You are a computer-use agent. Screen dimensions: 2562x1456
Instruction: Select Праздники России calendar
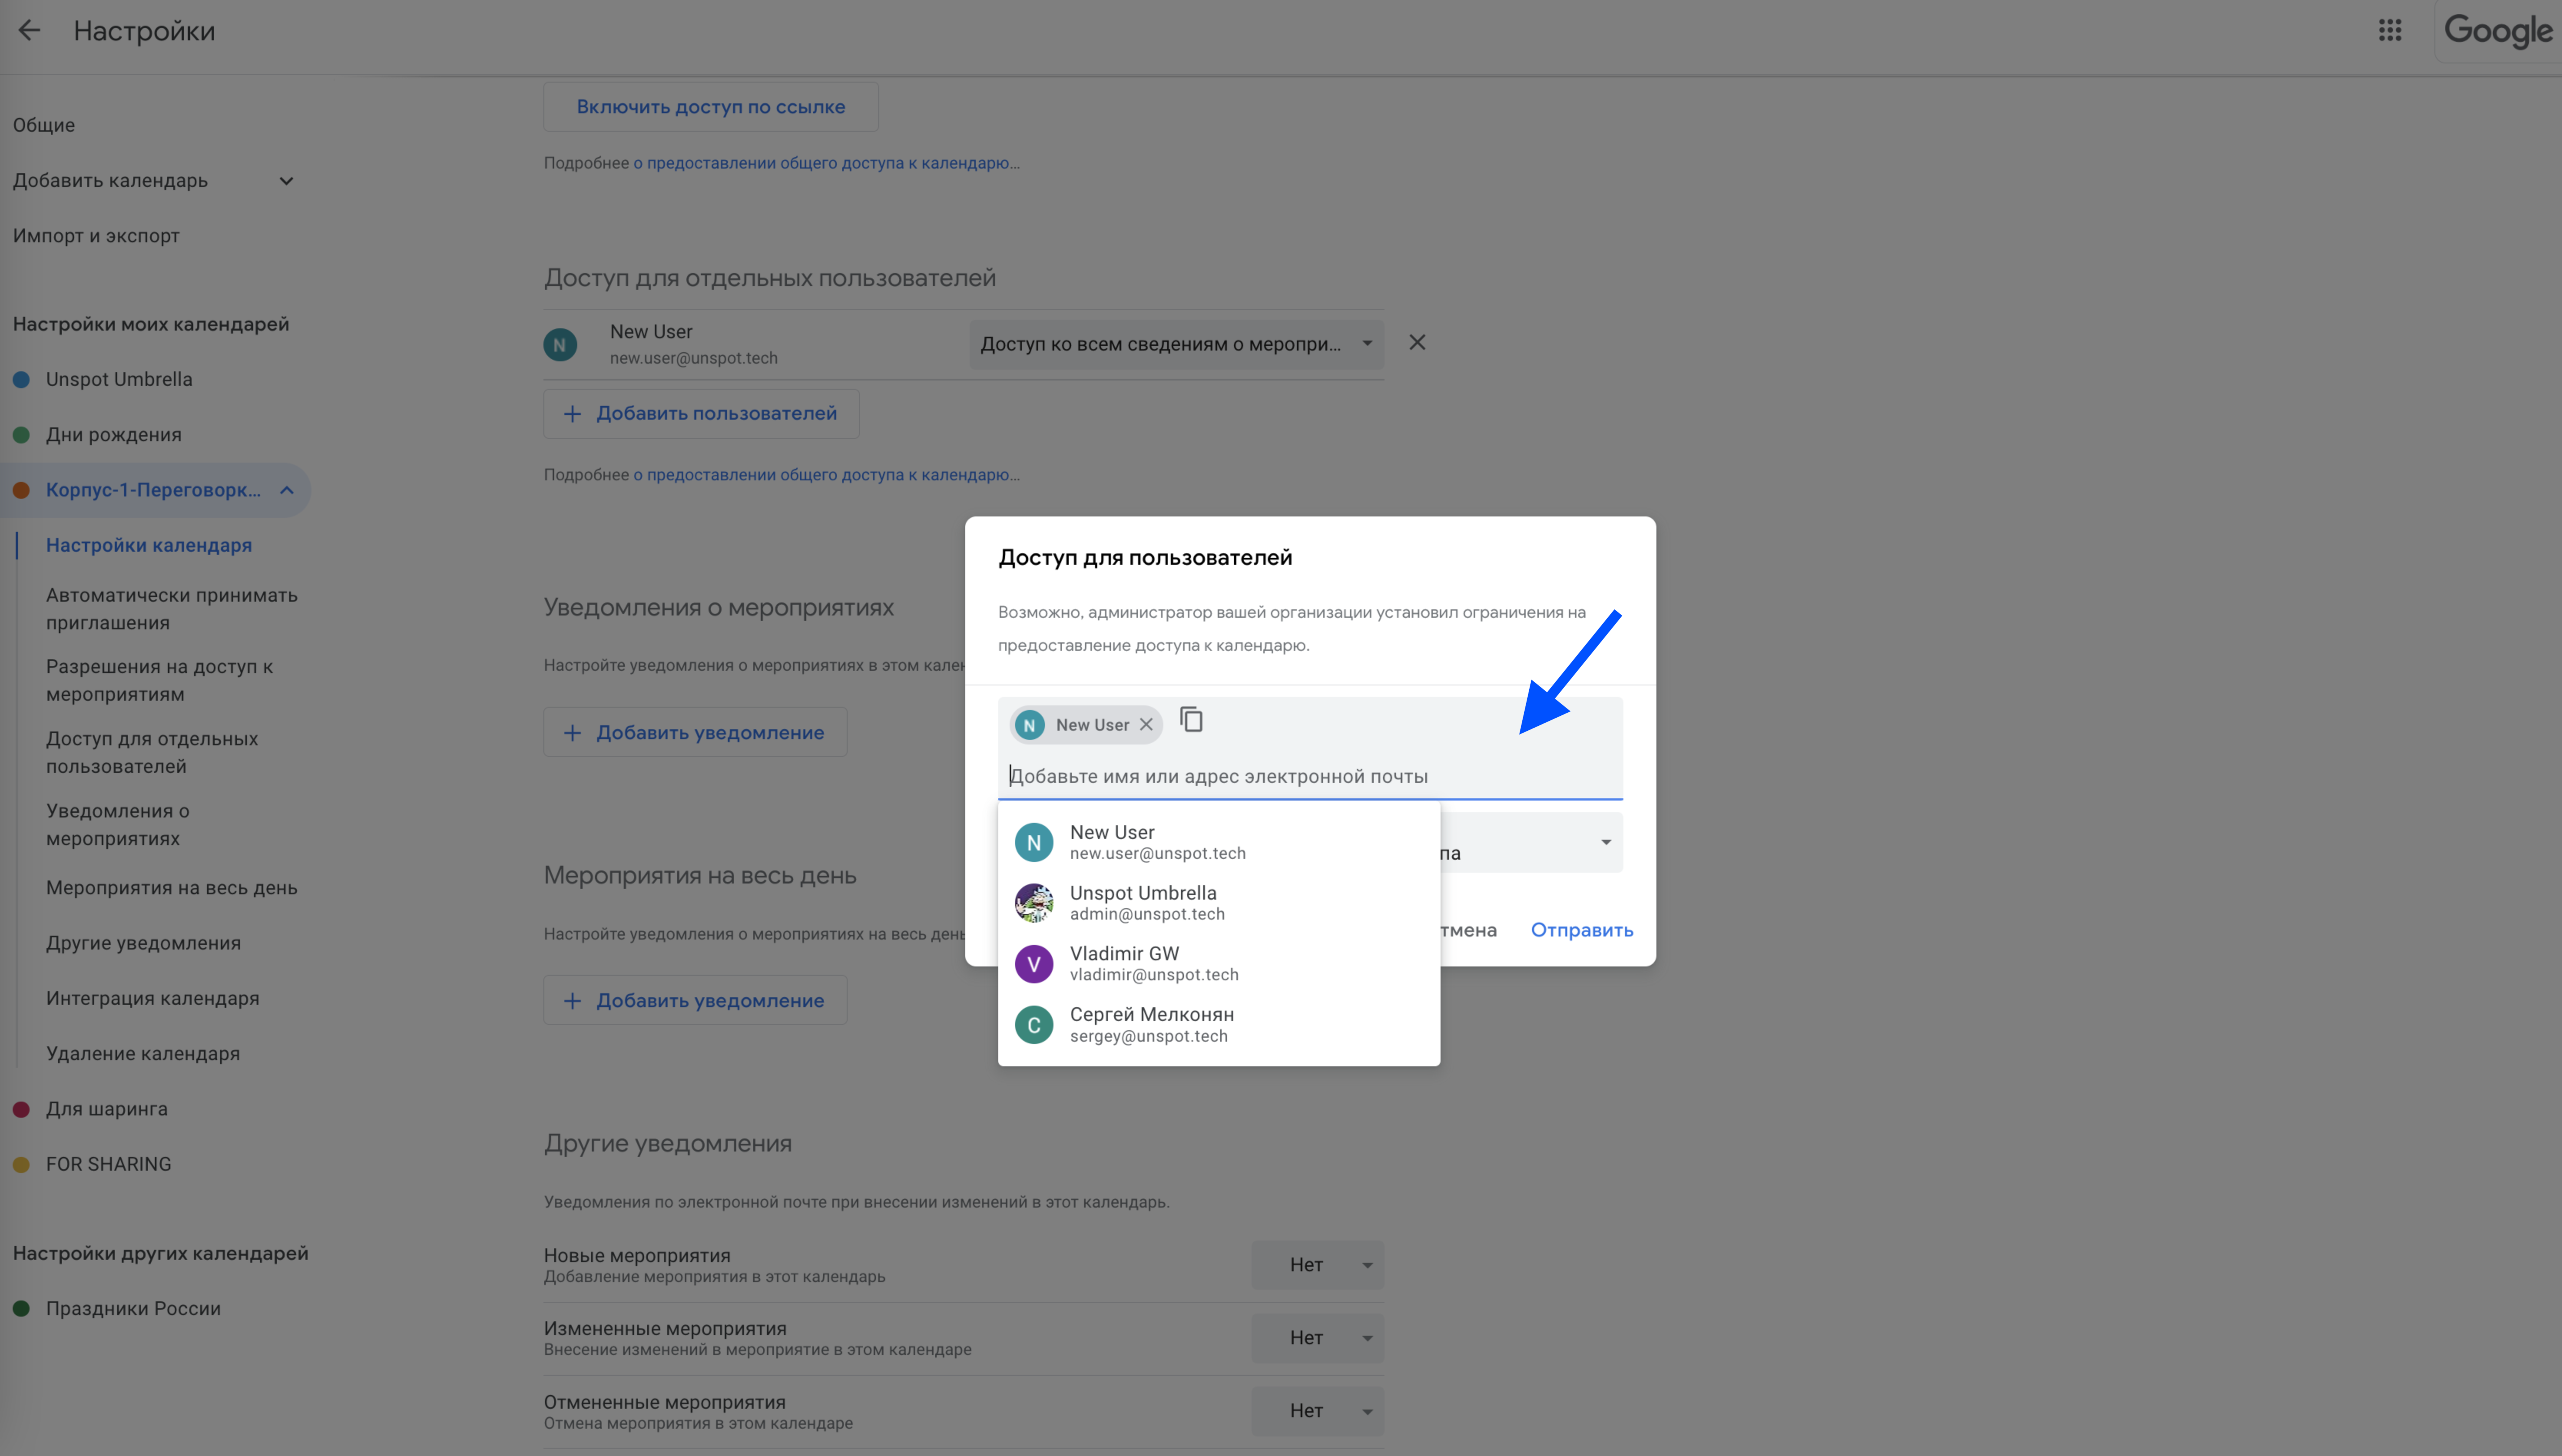[133, 1309]
